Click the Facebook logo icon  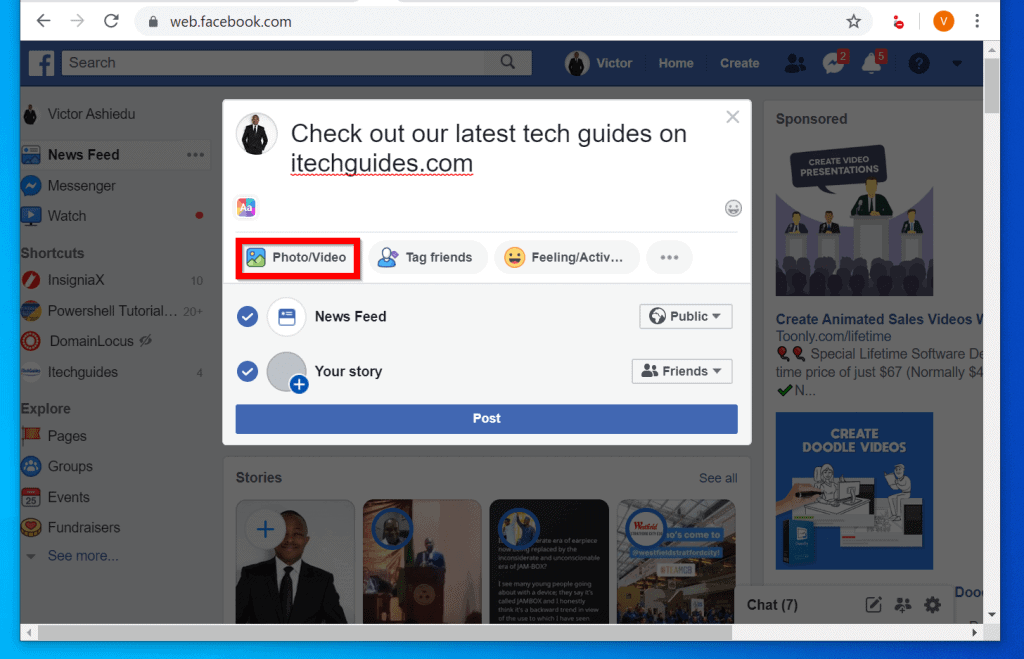point(41,63)
